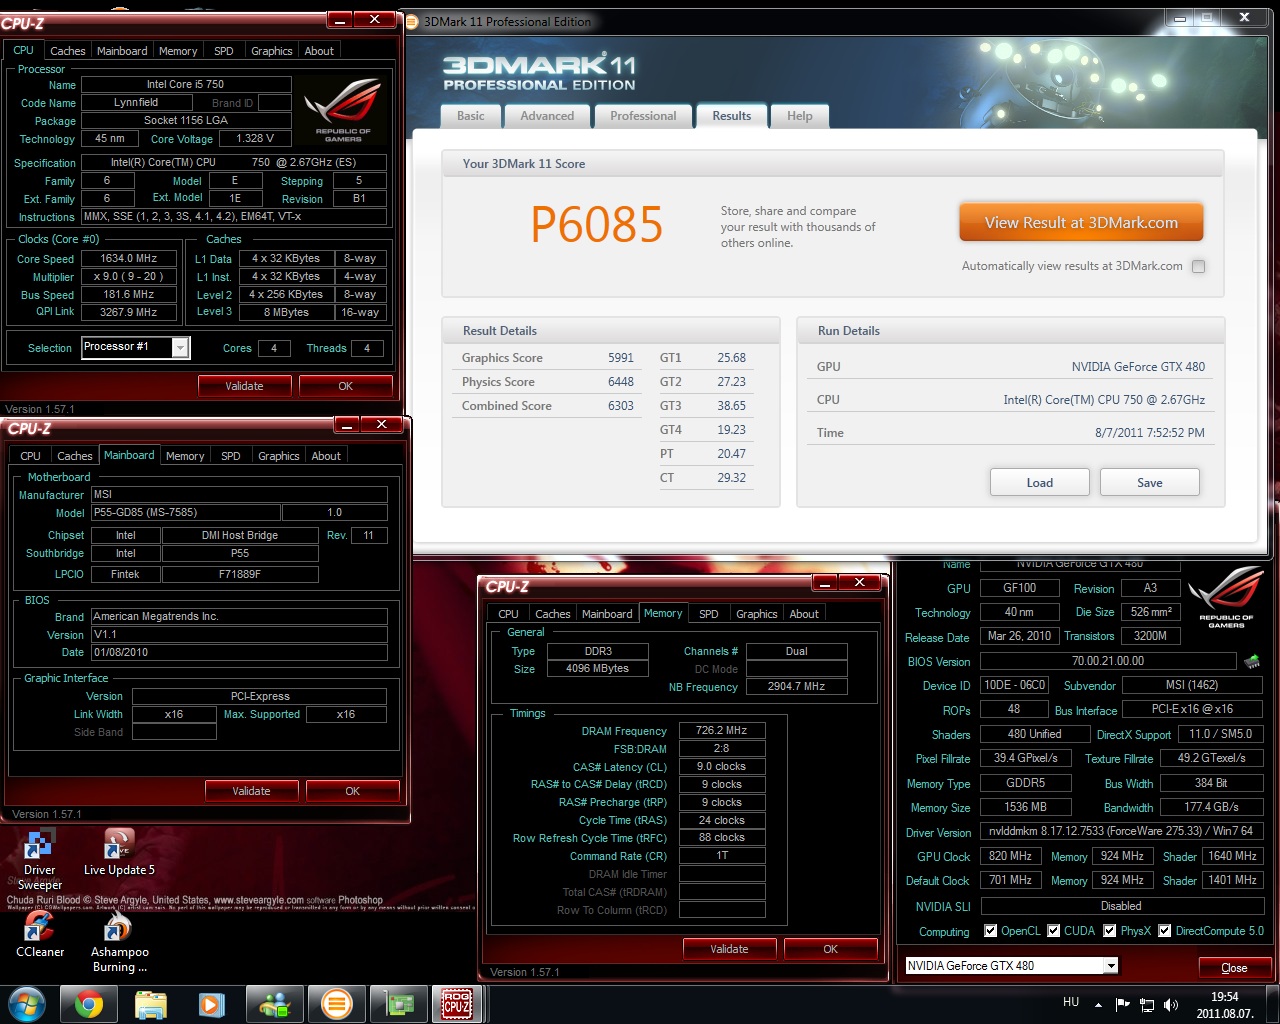
Task: Toggle the OpenCL checkbox in GPU-Z
Action: [x=991, y=931]
